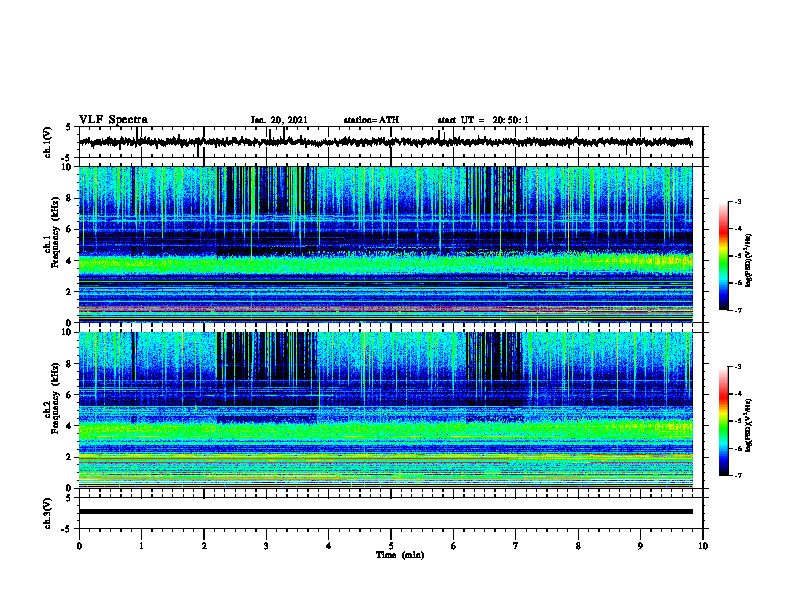Click the time axis tick label '0'
Viewport: 792px width, 612px height.
click(x=79, y=546)
